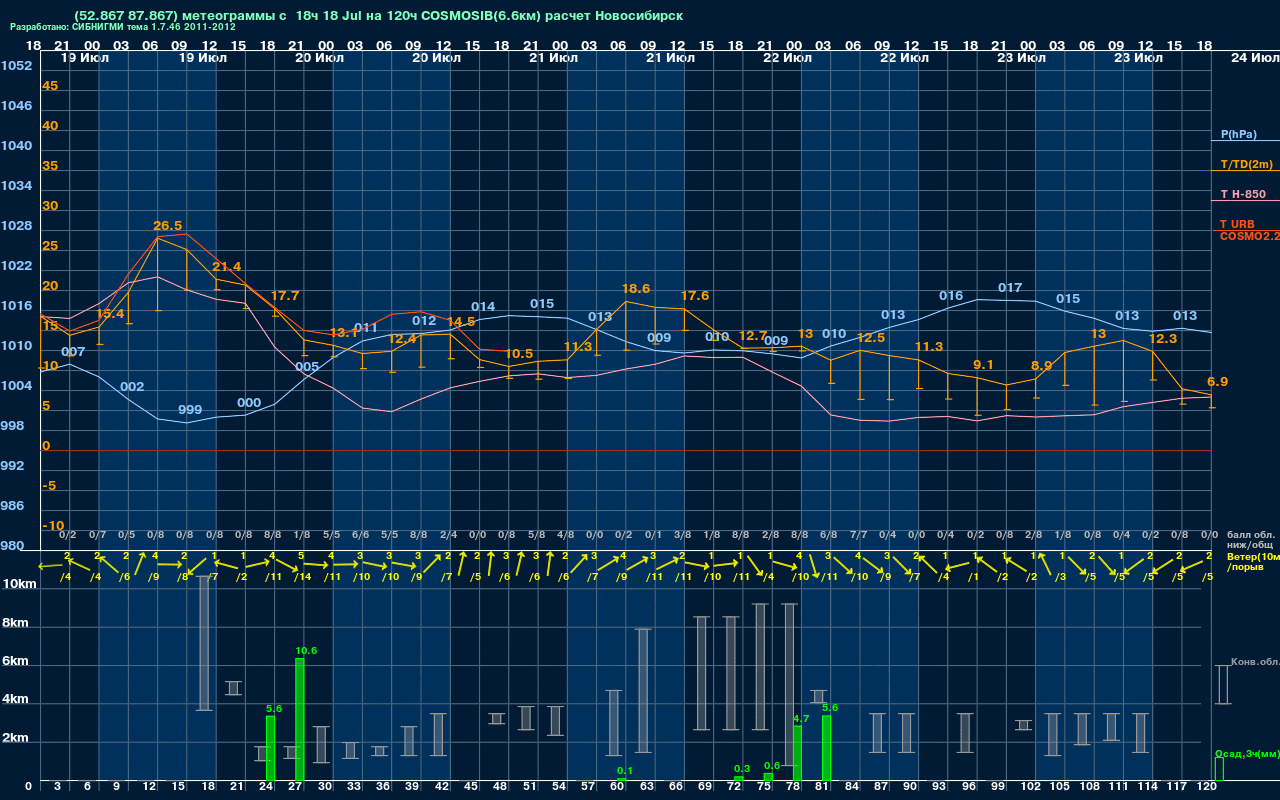Click the 002 pressure label

[x=132, y=387]
